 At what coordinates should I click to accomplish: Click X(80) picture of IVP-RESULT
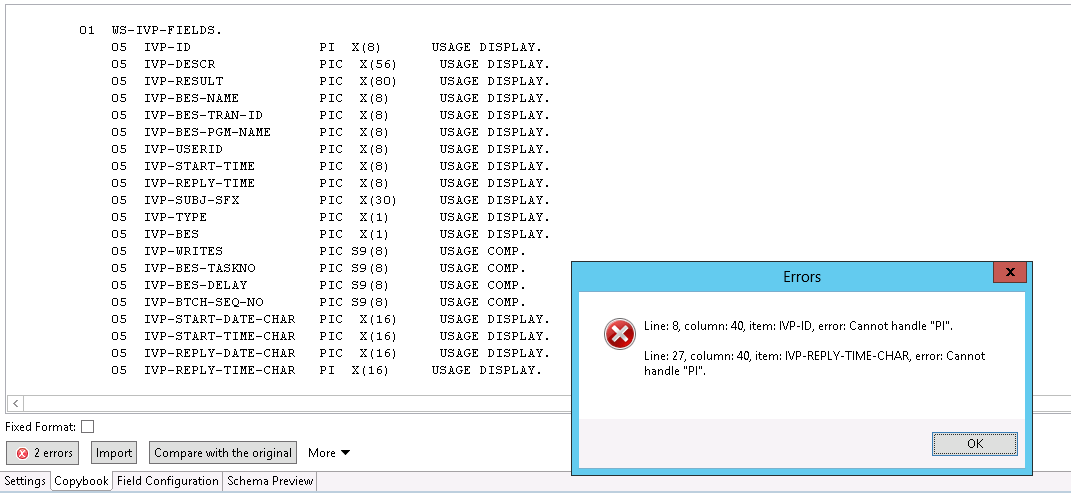pos(378,81)
